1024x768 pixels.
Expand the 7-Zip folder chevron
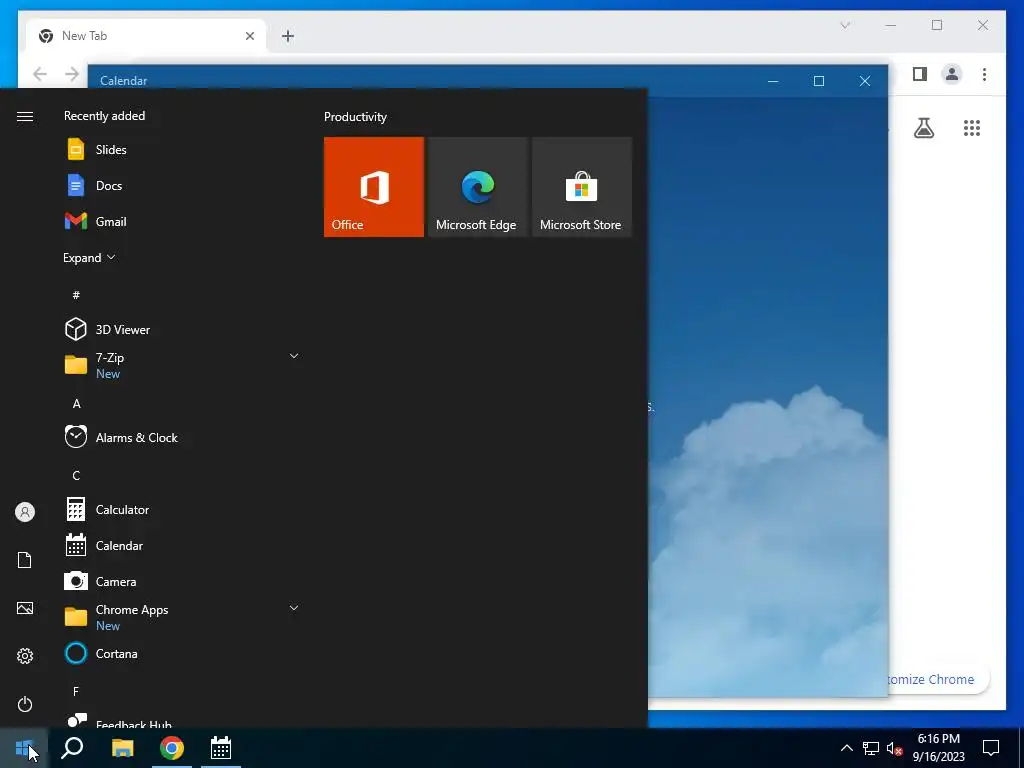pyautogui.click(x=294, y=356)
